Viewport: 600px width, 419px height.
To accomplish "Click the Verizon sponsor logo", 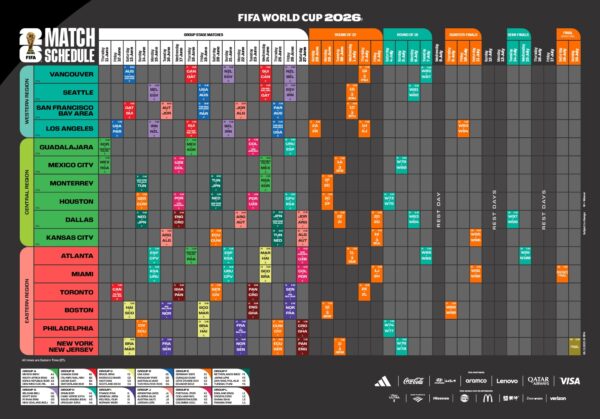I will (x=558, y=399).
